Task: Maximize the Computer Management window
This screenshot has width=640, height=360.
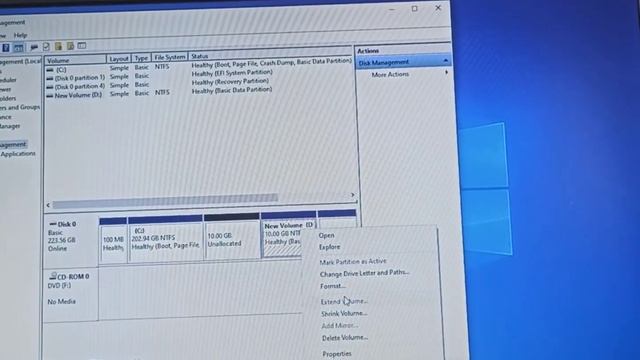Action: [415, 9]
